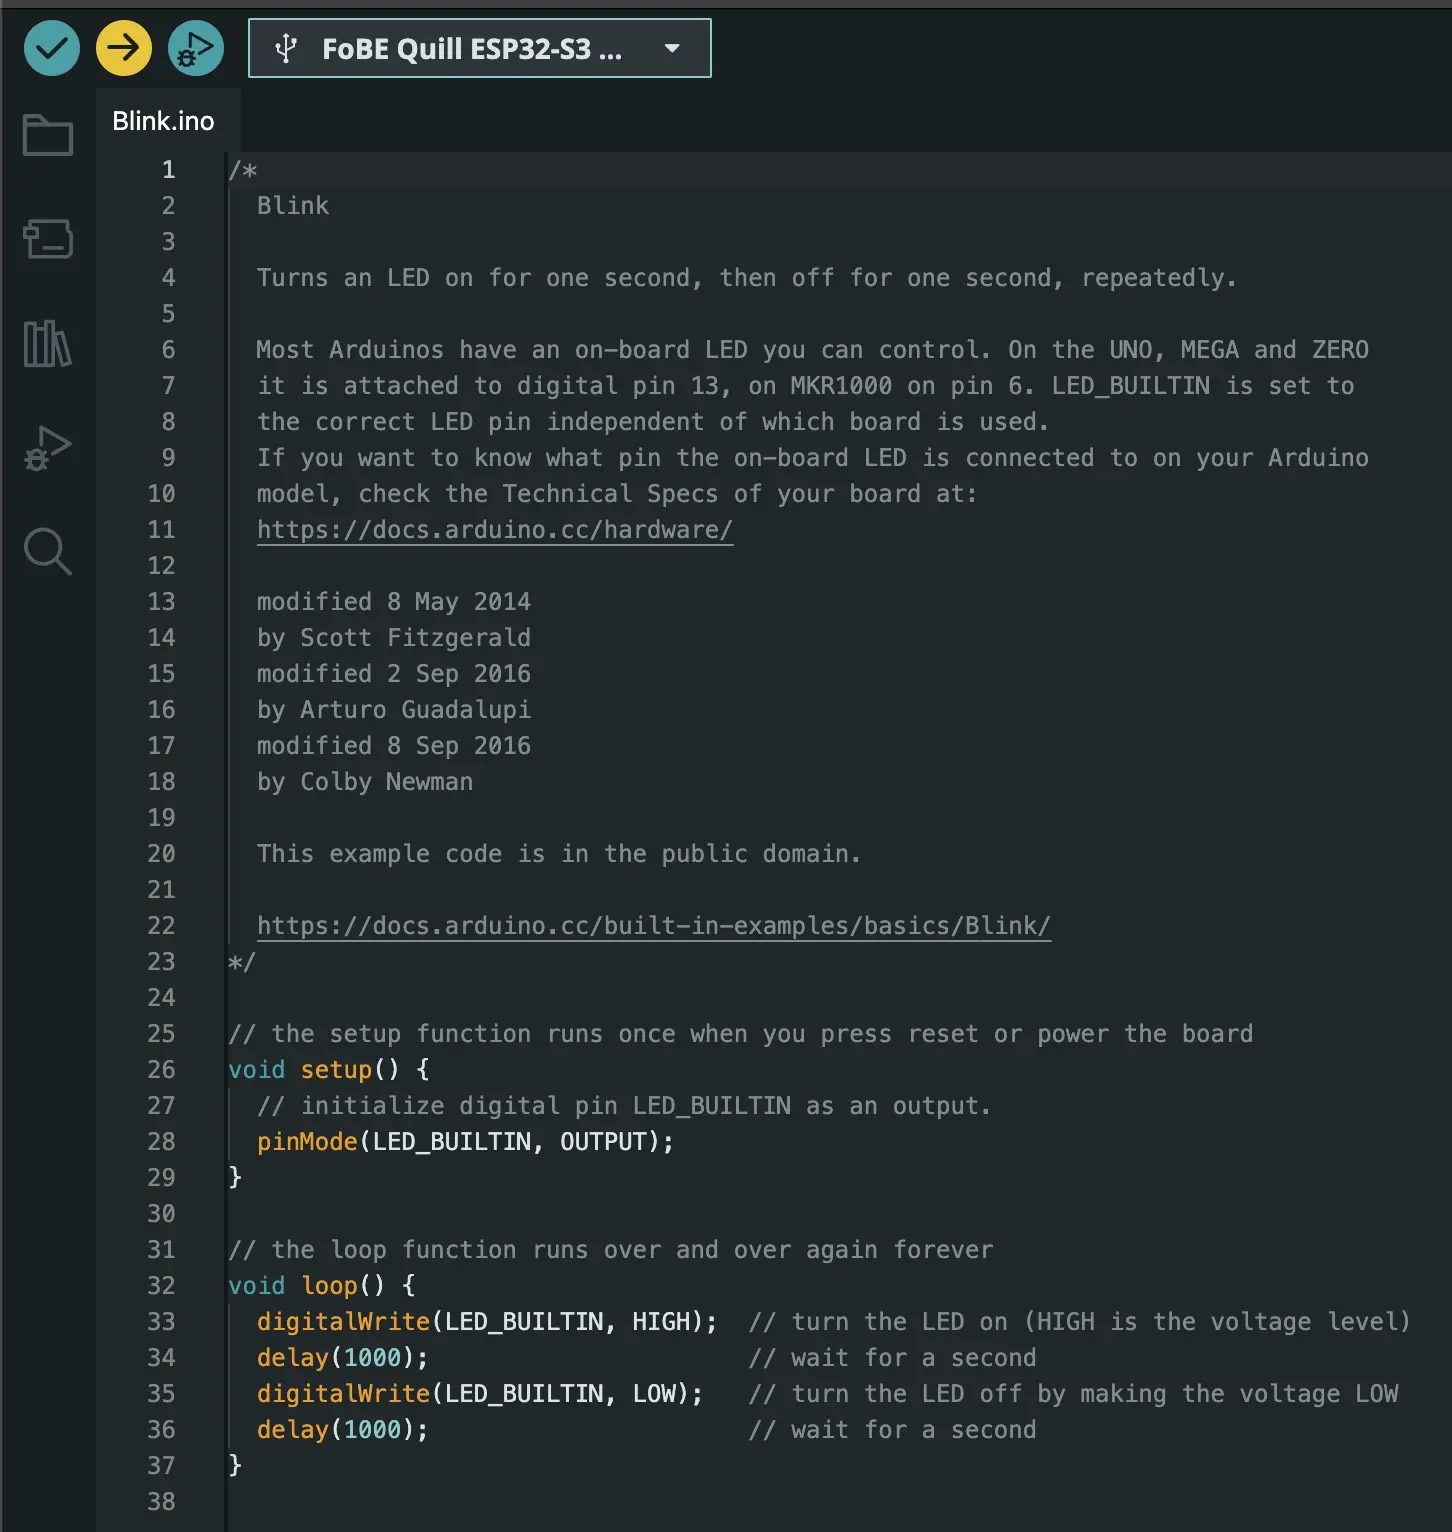
Task: Place cursor on the pinMode call
Action: [x=306, y=1141]
